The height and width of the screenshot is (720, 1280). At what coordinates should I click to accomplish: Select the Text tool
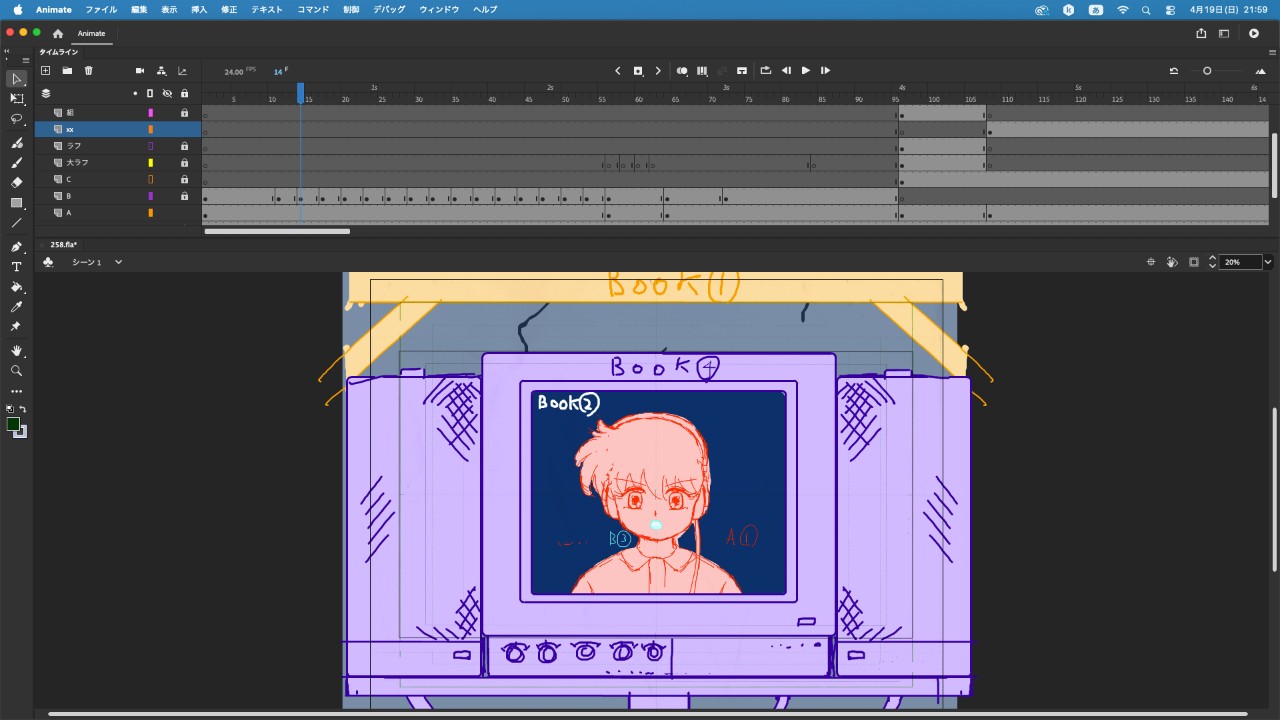click(16, 267)
